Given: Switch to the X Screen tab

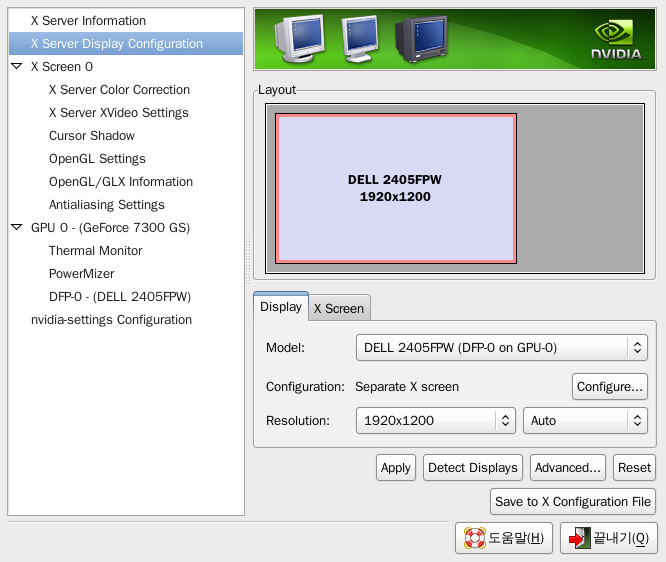Looking at the screenshot, I should (x=339, y=308).
